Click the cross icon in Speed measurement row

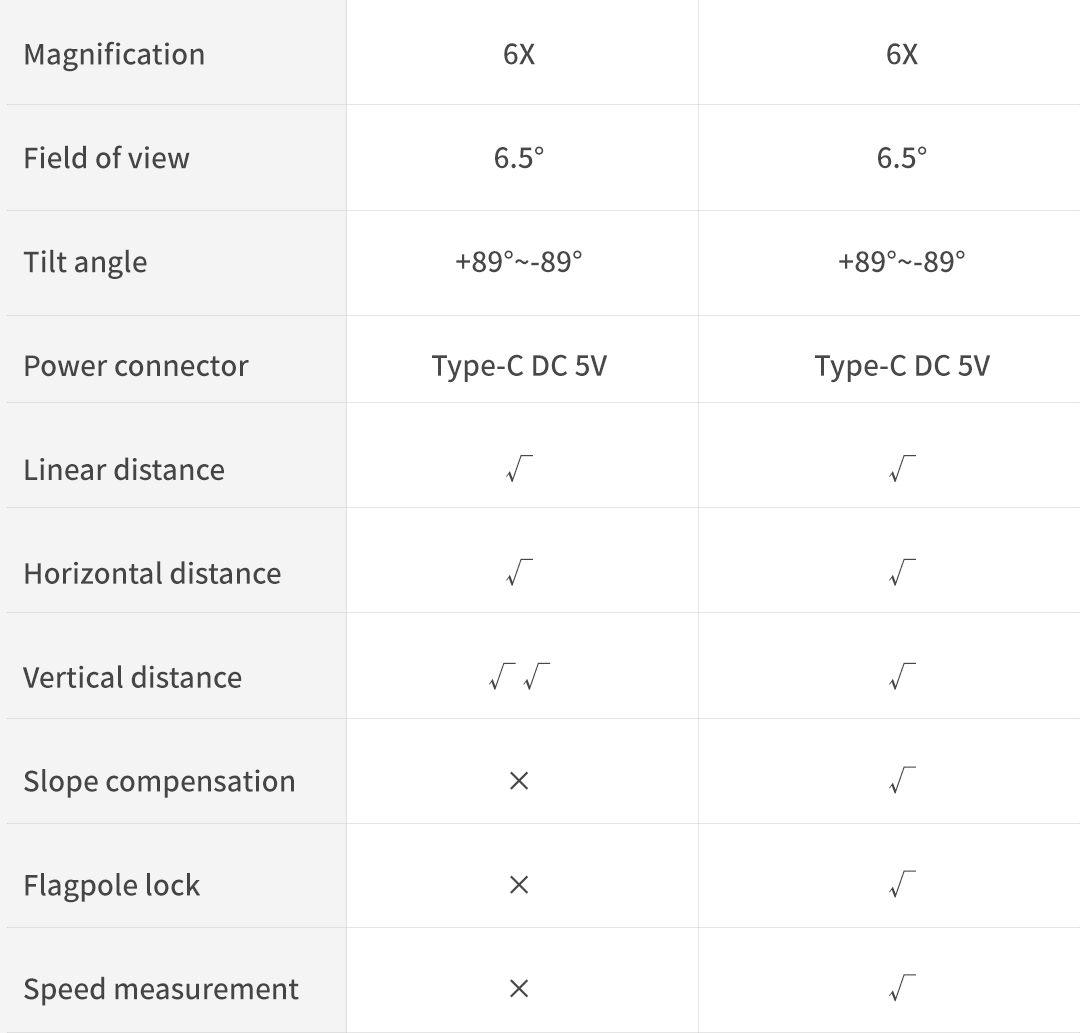tap(518, 989)
